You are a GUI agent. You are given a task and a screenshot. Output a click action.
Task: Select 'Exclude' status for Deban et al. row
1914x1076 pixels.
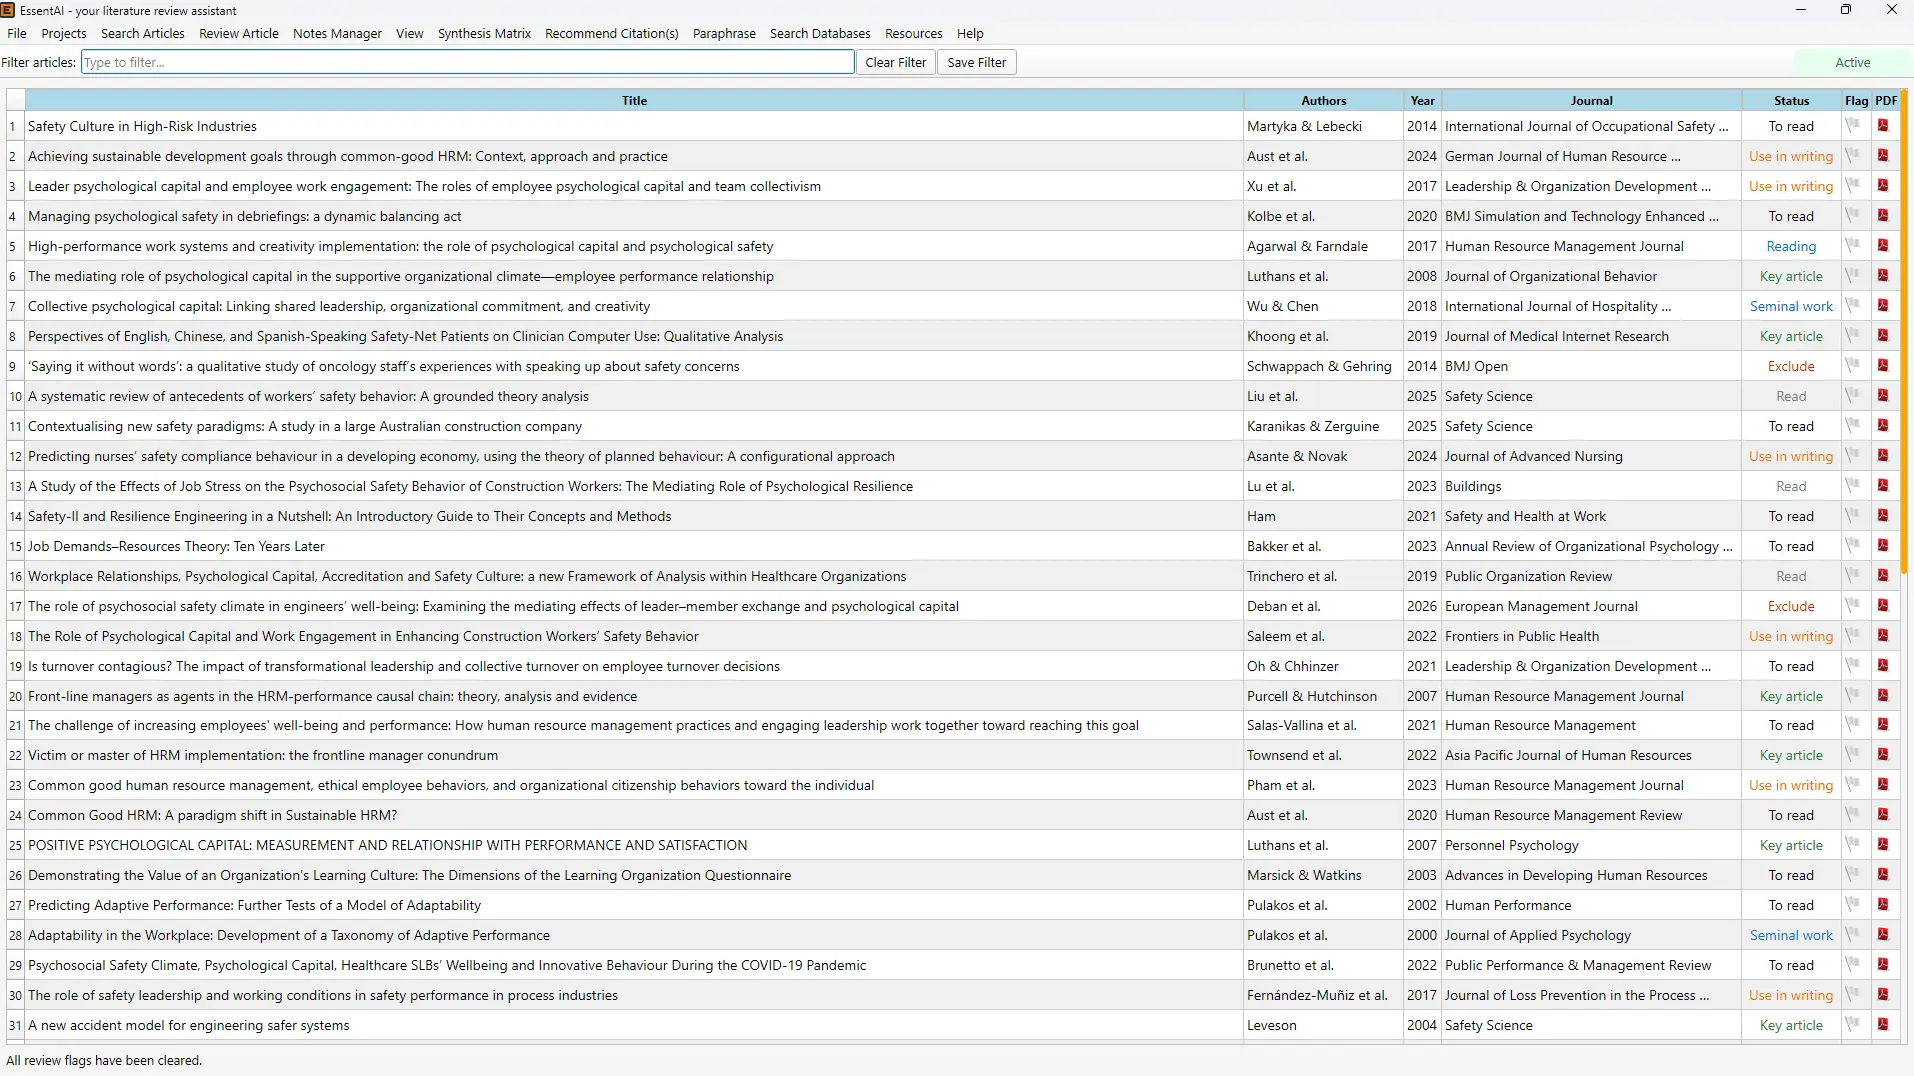click(x=1791, y=606)
